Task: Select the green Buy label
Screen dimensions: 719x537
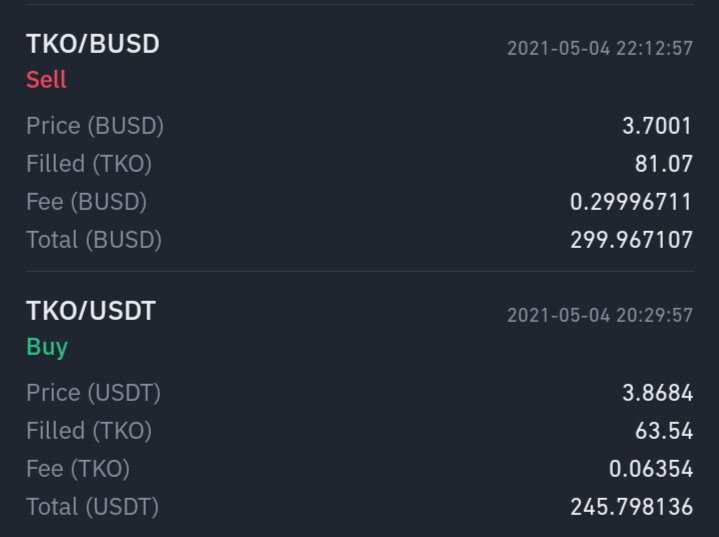Action: click(x=47, y=347)
